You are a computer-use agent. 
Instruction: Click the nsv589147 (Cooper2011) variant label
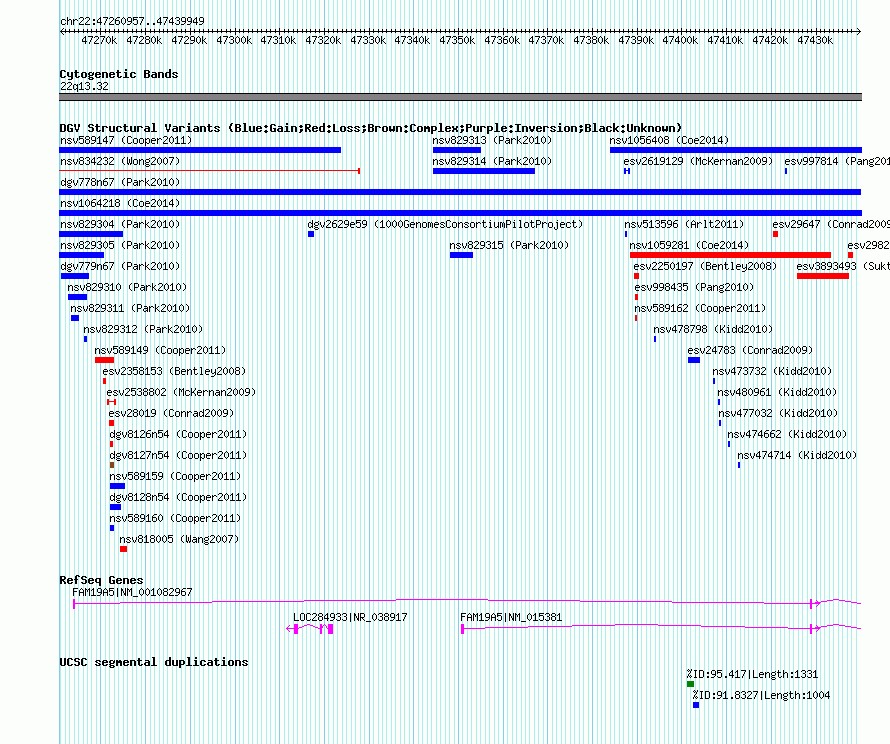126,140
